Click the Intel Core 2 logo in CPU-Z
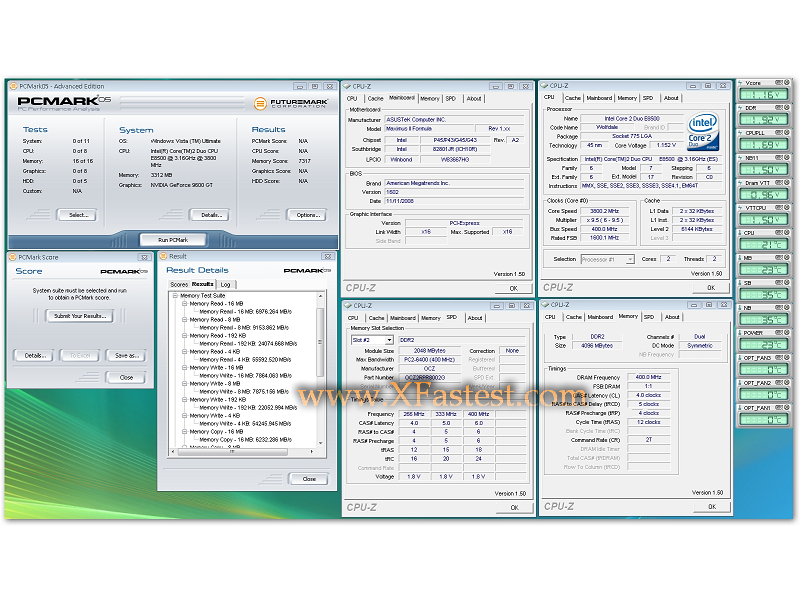This screenshot has width=800, height=600. click(x=703, y=132)
